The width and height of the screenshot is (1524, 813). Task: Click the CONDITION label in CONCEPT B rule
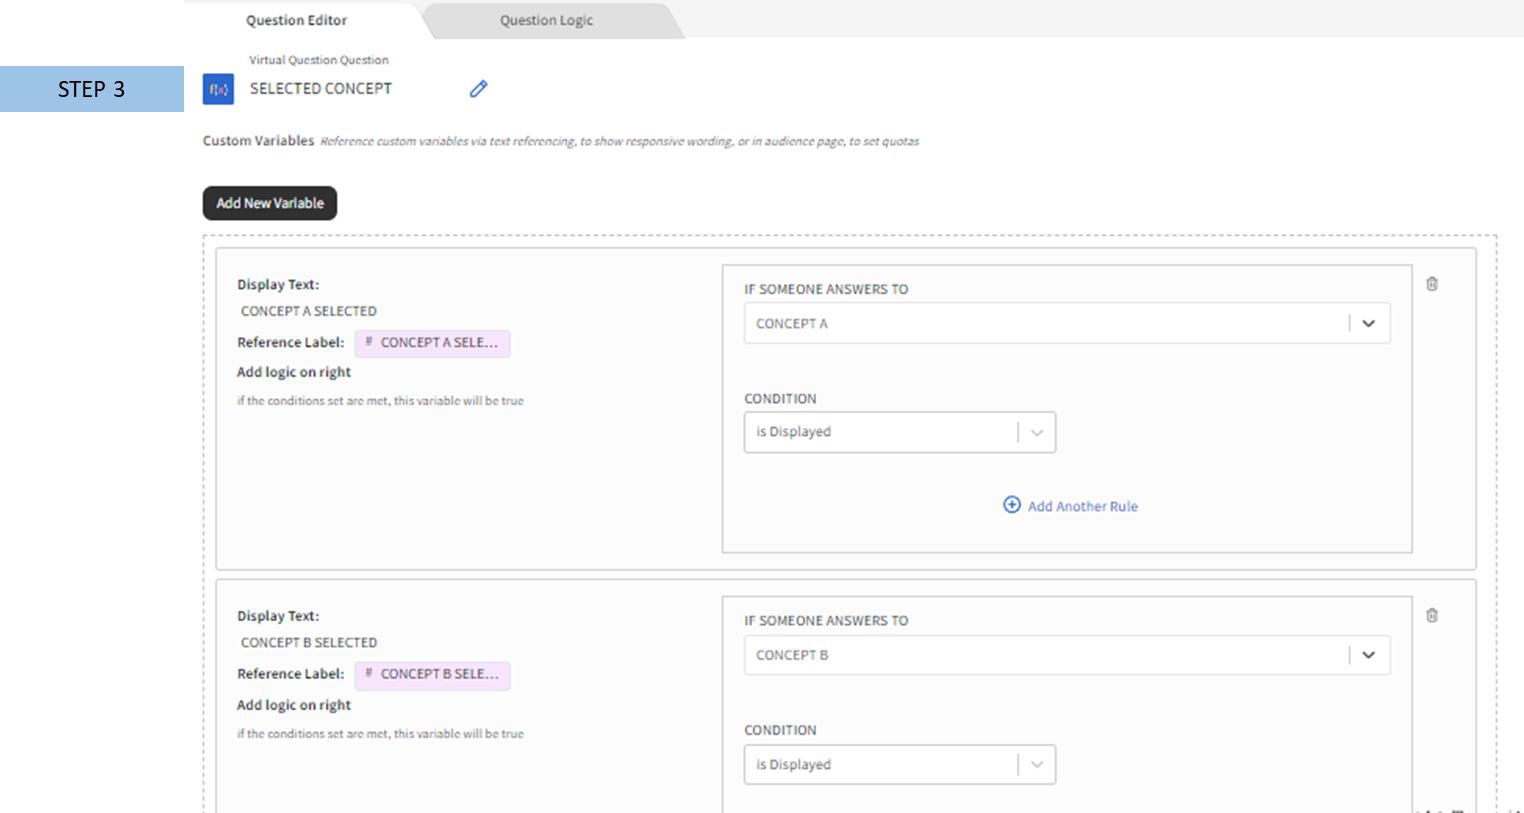tap(780, 730)
